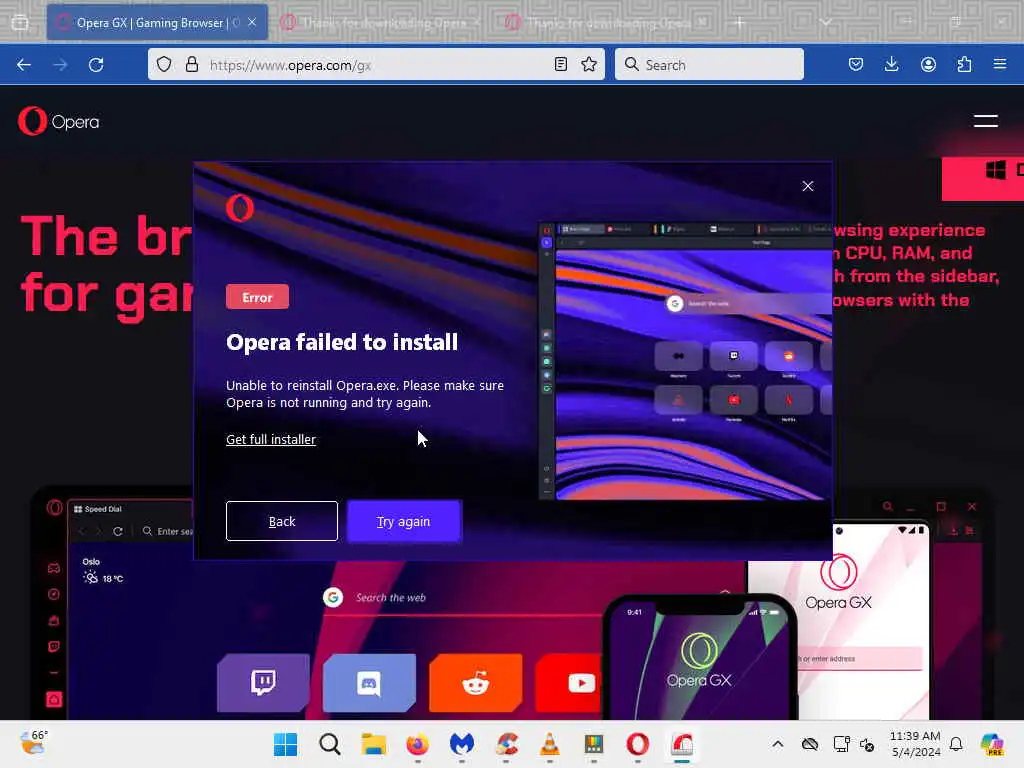Open a new tab with the plus button
The height and width of the screenshot is (768, 1024).
[x=739, y=23]
